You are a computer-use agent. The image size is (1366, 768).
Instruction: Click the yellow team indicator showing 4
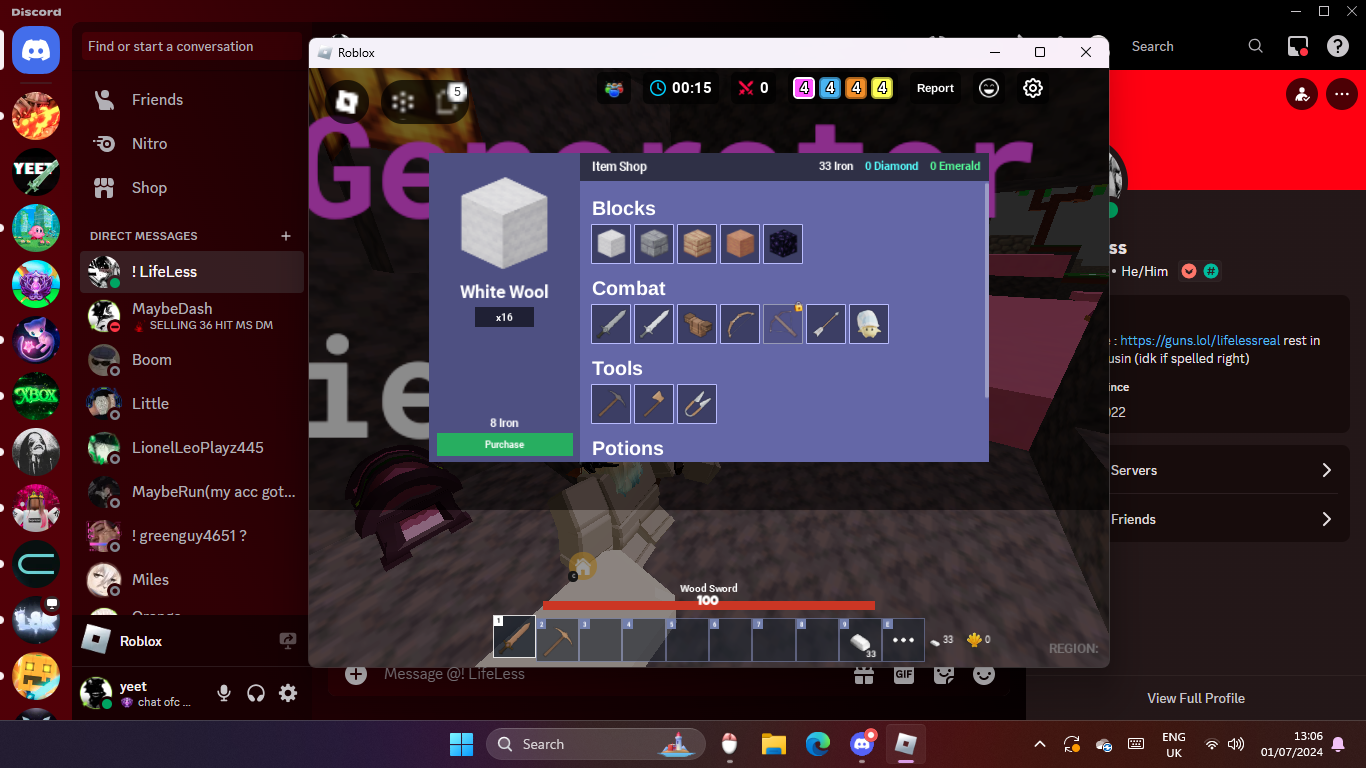coord(882,88)
